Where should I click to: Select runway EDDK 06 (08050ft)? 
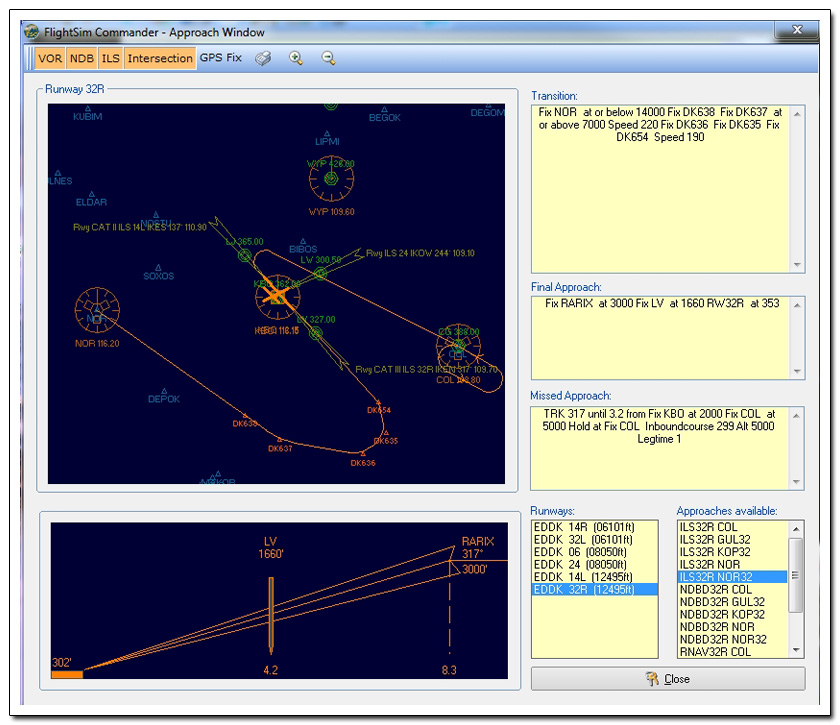click(x=594, y=552)
